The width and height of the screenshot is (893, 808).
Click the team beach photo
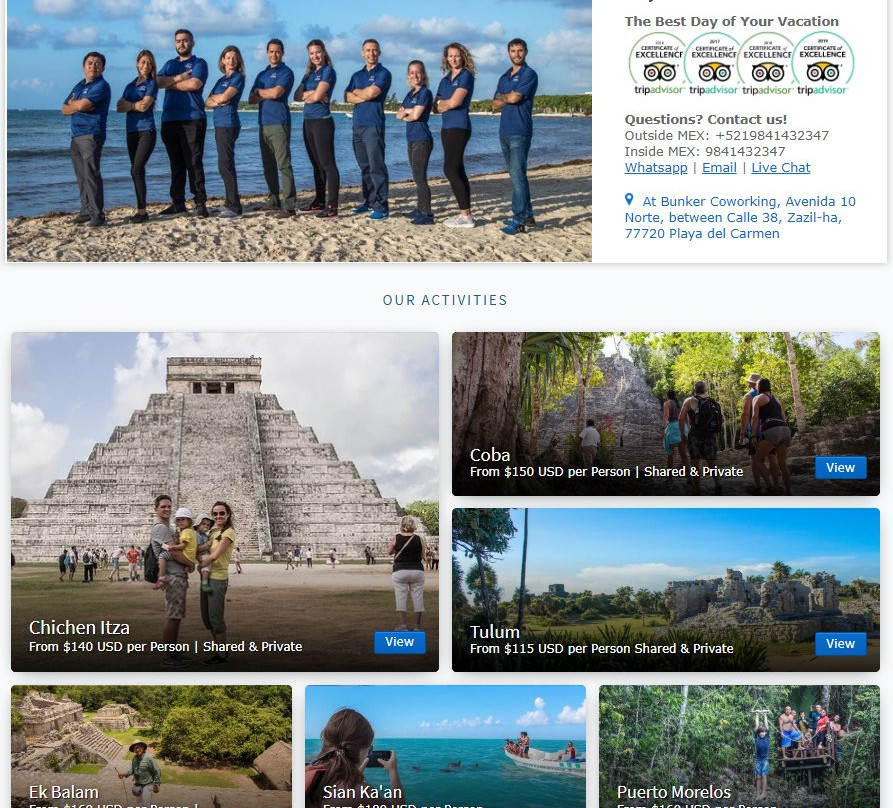click(300, 130)
